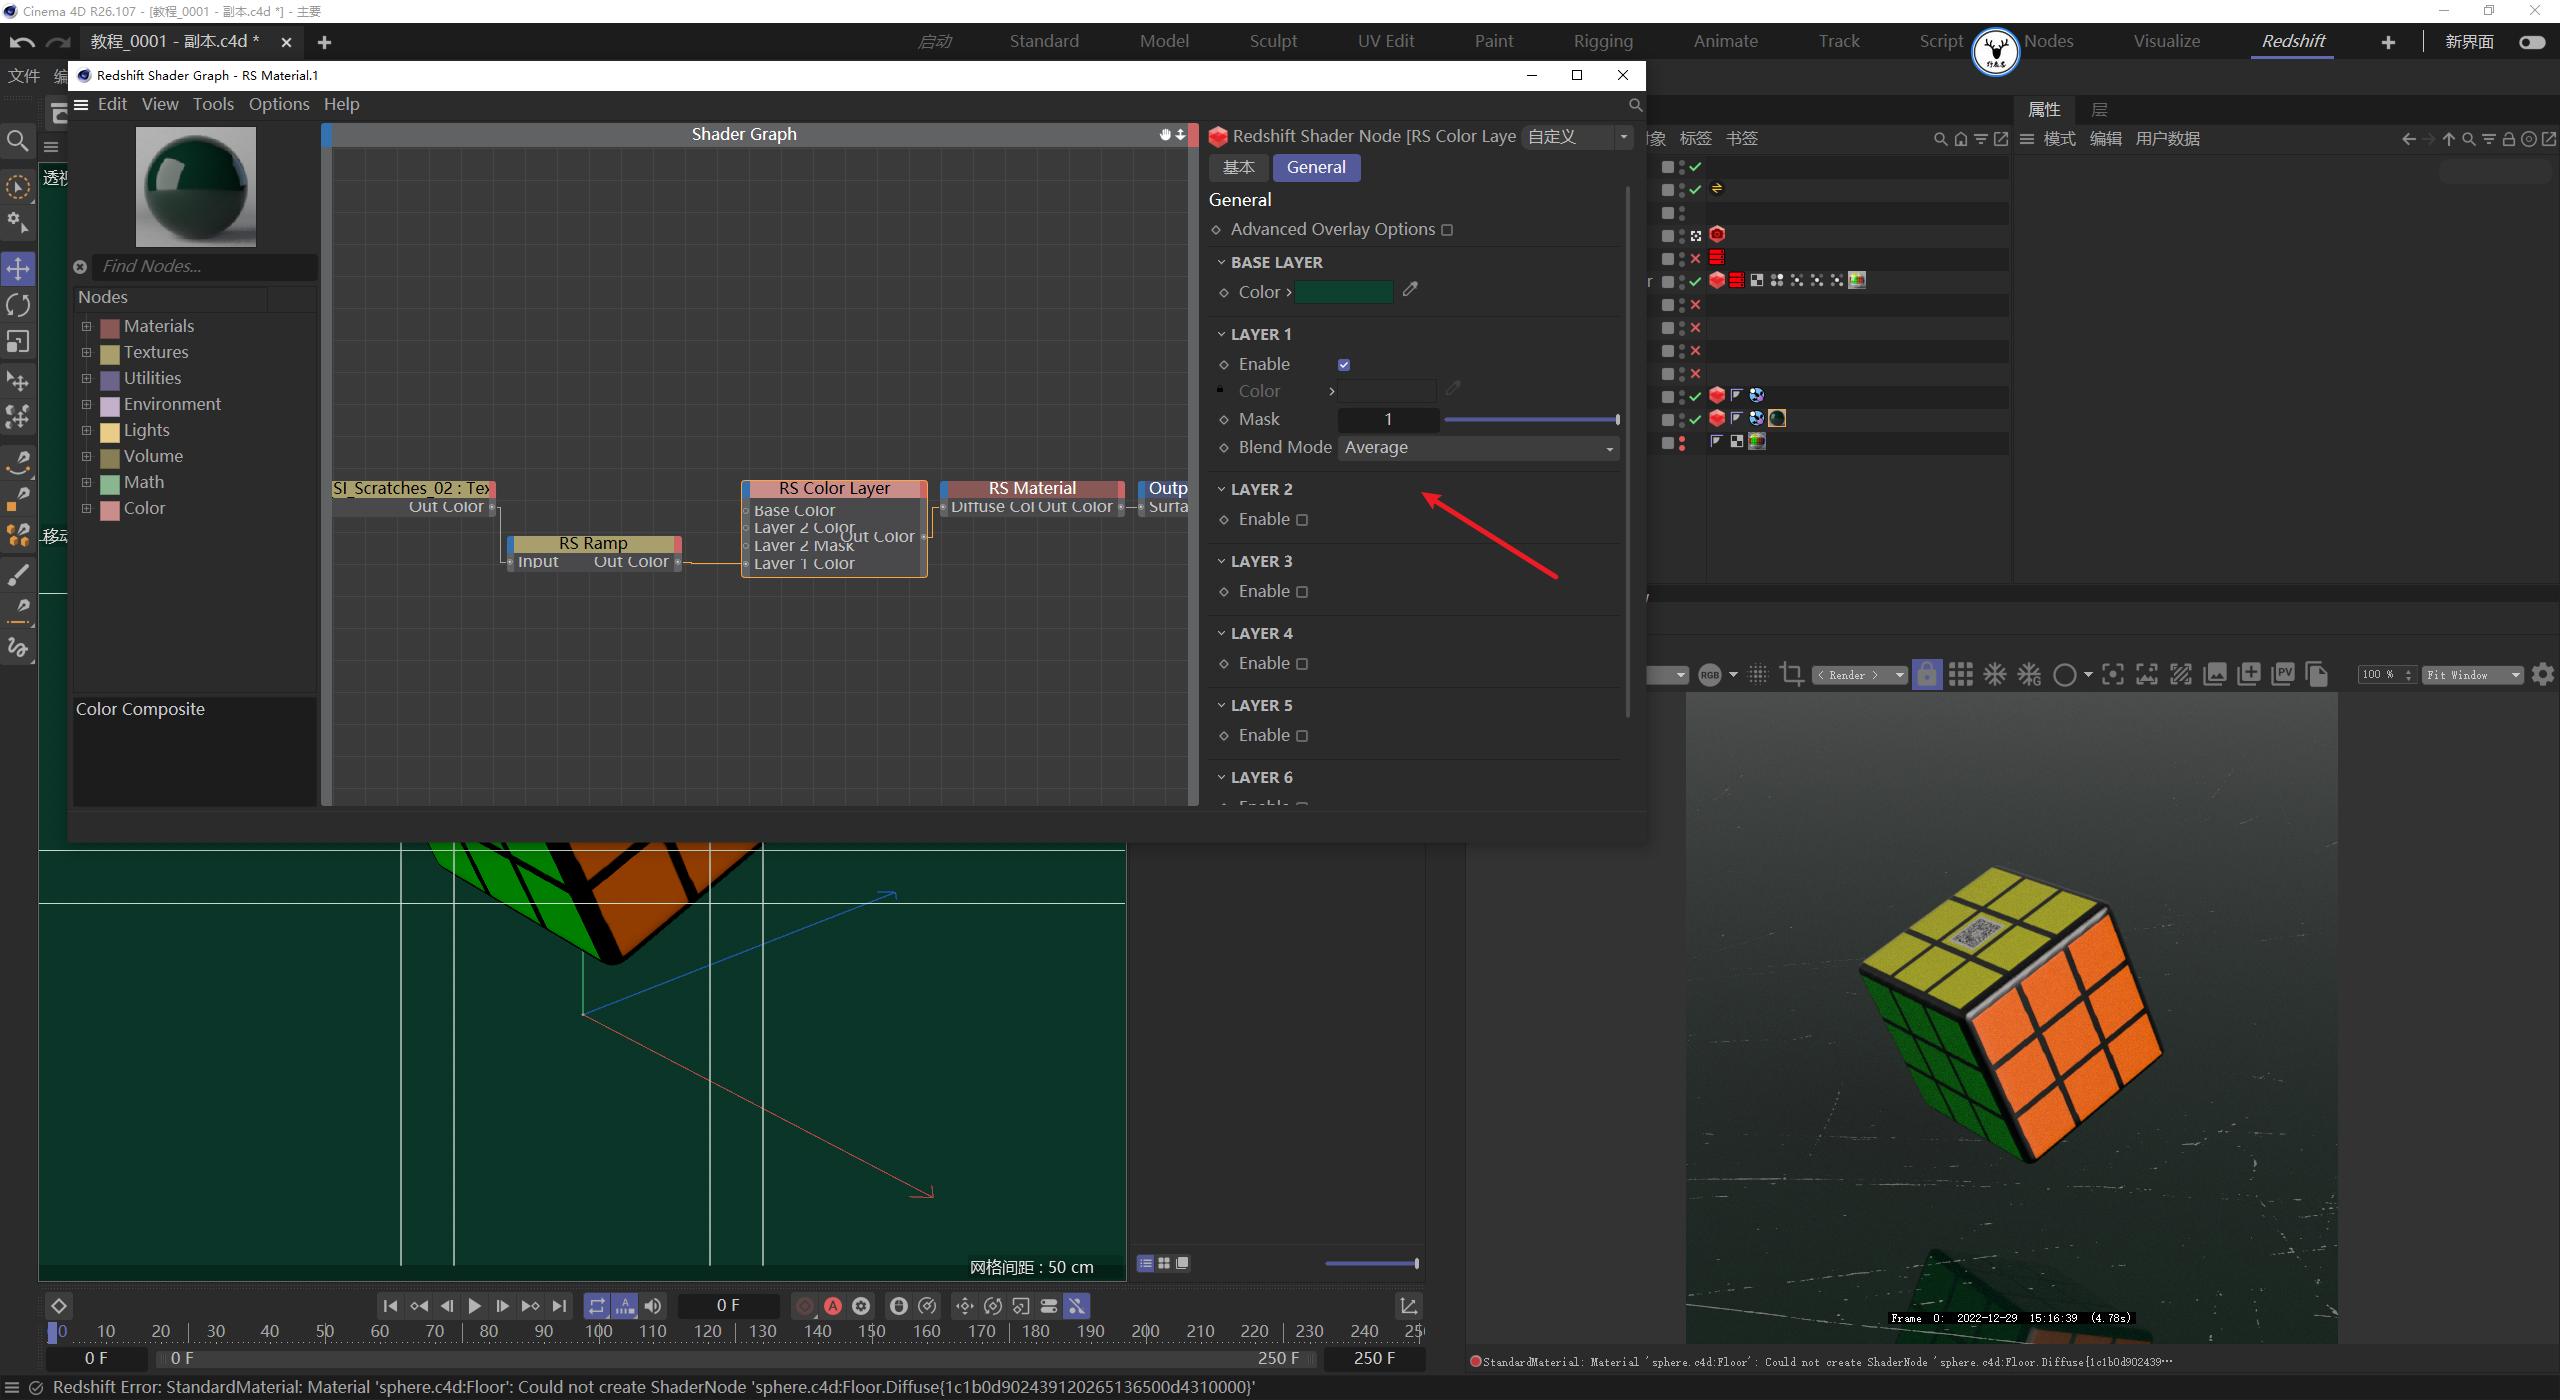Click the green Base Layer color swatch

[x=1343, y=291]
